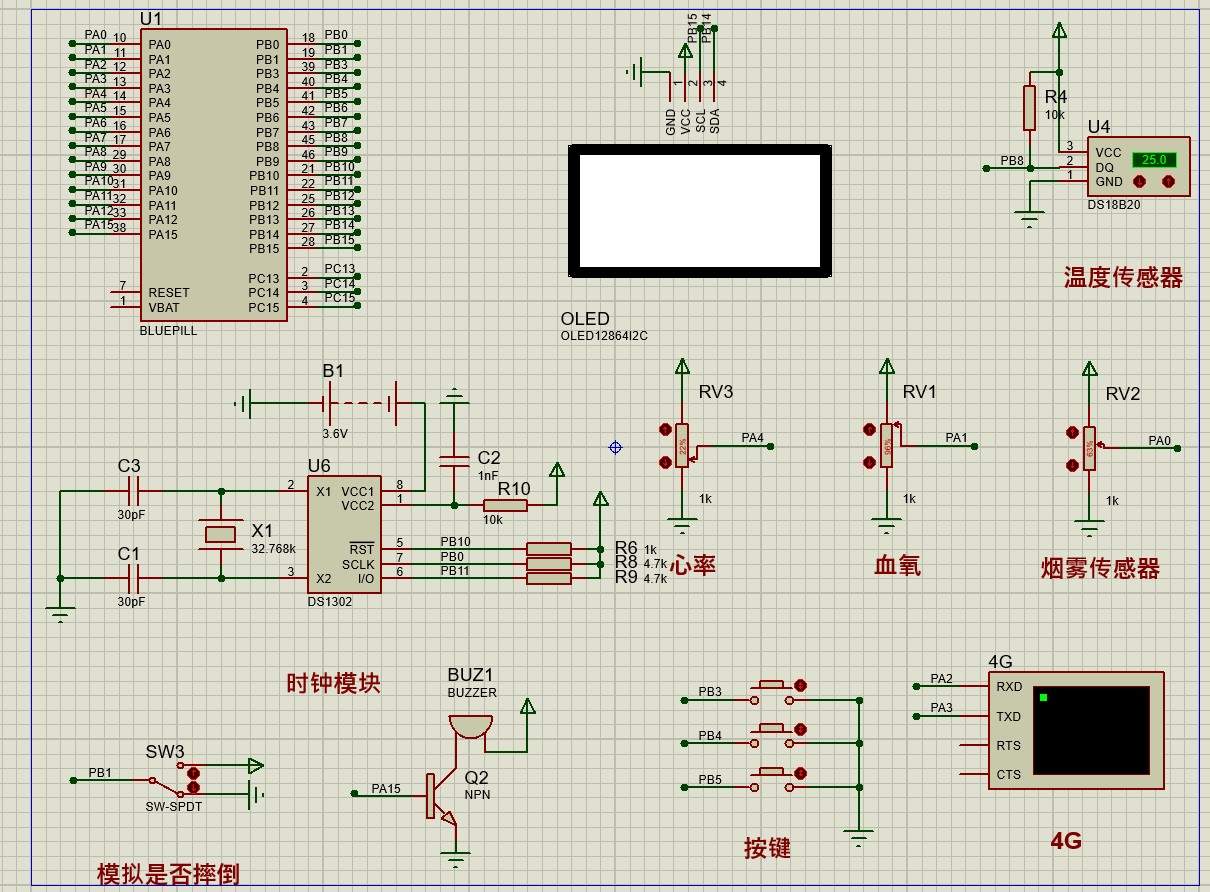Select resistor R4 above the DS18B20

coord(1029,108)
